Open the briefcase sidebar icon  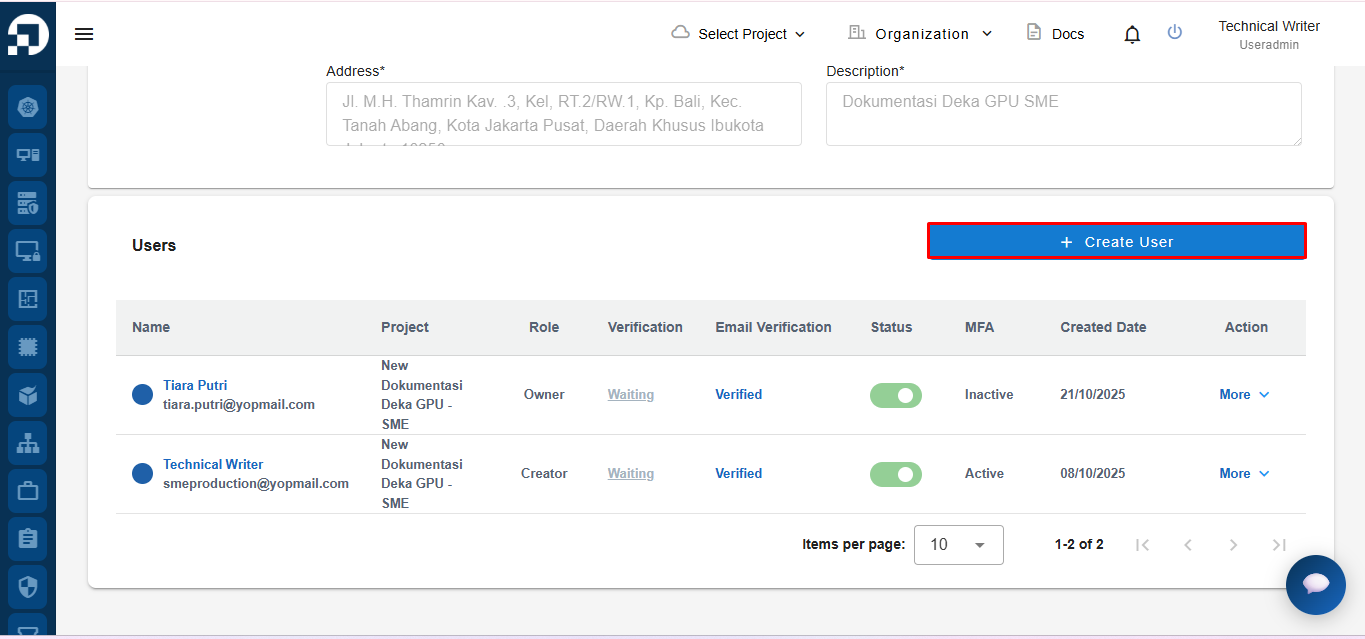tap(28, 491)
